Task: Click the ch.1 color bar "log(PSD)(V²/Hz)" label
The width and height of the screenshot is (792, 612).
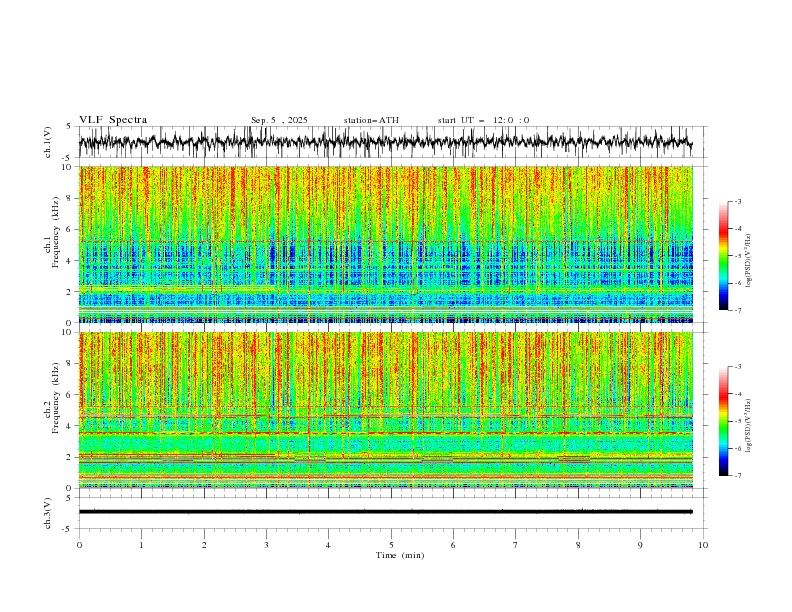Action: click(749, 261)
